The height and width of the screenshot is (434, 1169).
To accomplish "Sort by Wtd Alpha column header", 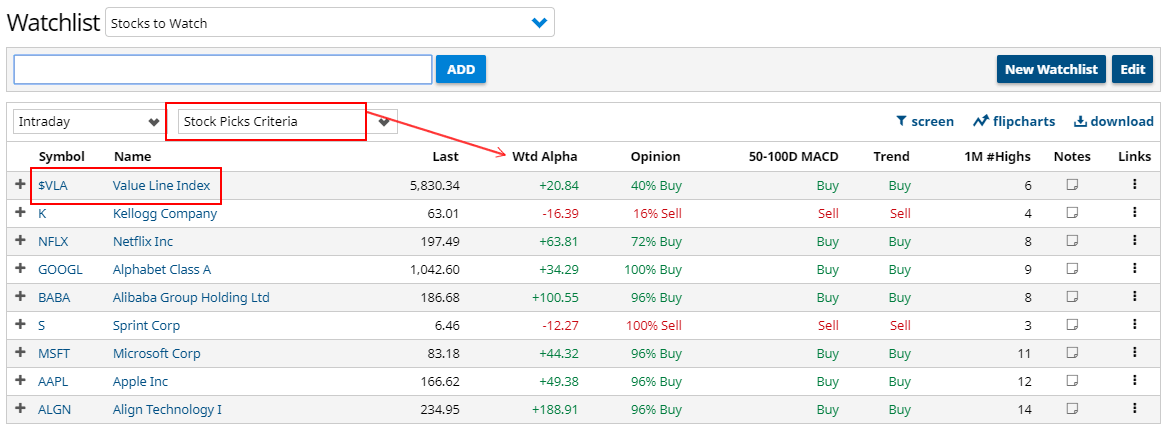I will point(544,156).
